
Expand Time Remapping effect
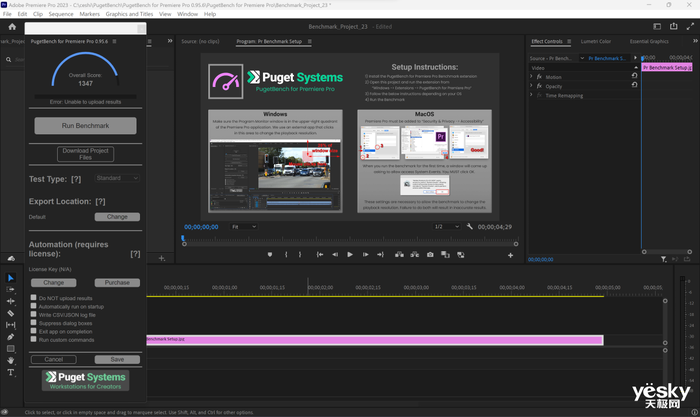pyautogui.click(x=531, y=95)
